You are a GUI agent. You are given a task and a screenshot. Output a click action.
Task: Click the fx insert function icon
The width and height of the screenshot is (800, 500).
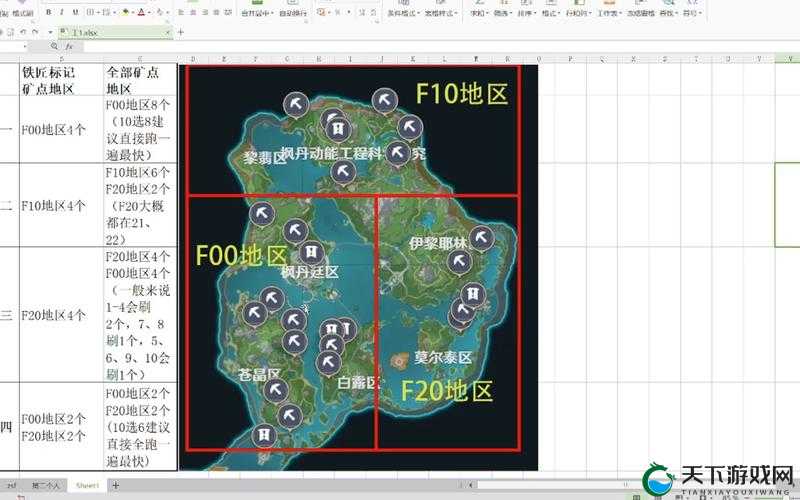pos(69,46)
